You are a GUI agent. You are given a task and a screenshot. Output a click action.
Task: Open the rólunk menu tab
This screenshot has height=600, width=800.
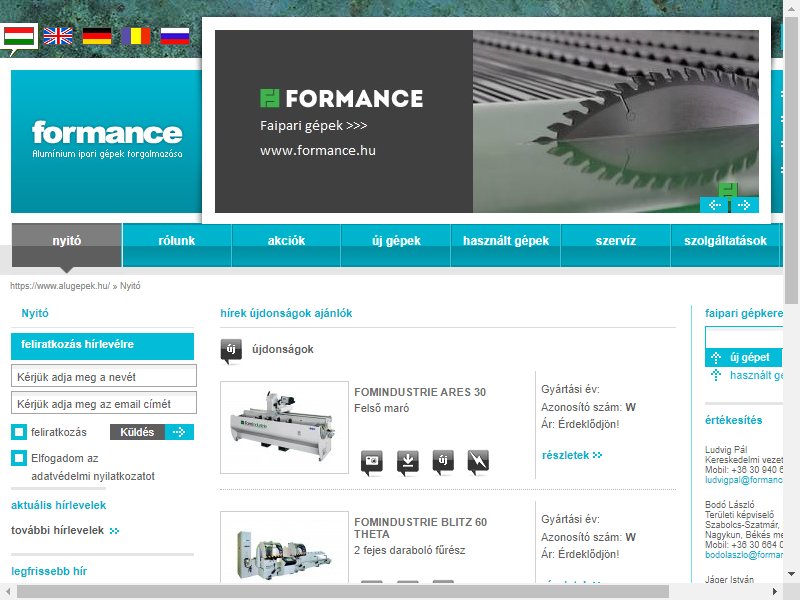(177, 245)
